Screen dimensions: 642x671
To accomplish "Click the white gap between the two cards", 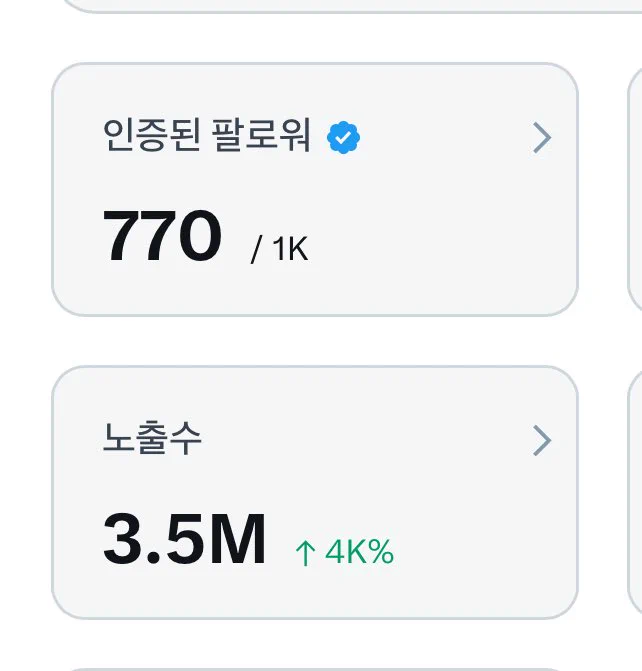I will tap(315, 341).
